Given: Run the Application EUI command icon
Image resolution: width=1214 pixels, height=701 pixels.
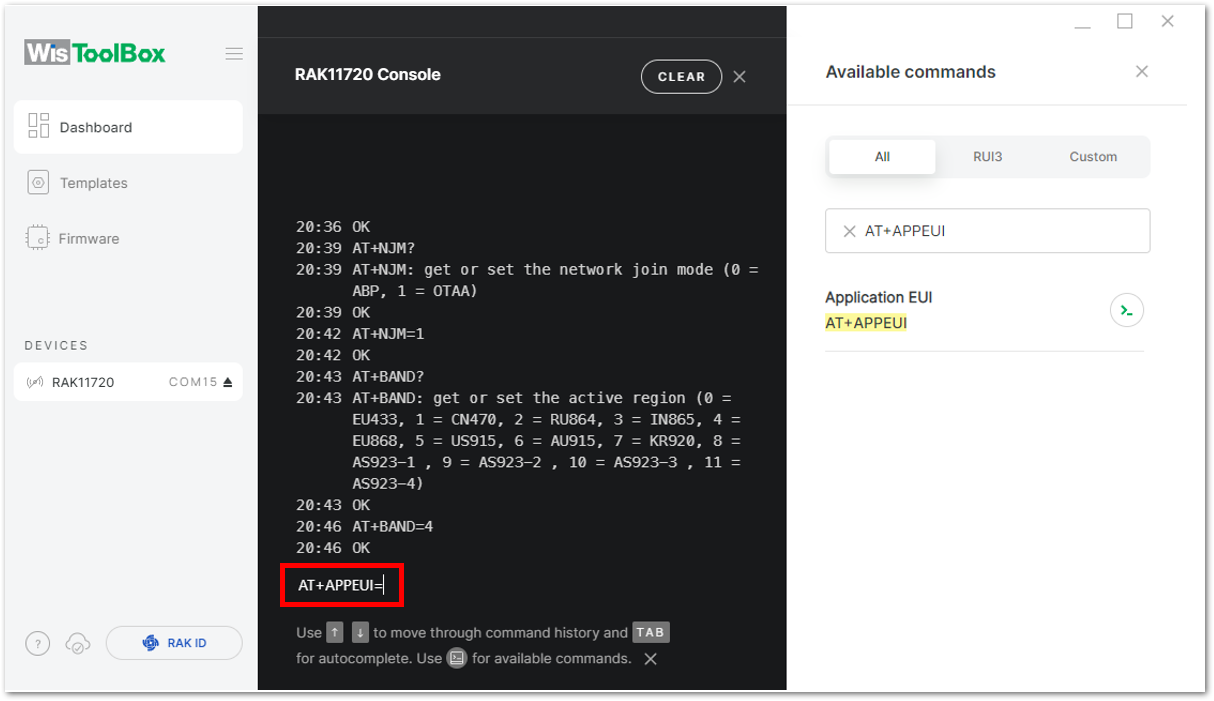Looking at the screenshot, I should [1126, 310].
